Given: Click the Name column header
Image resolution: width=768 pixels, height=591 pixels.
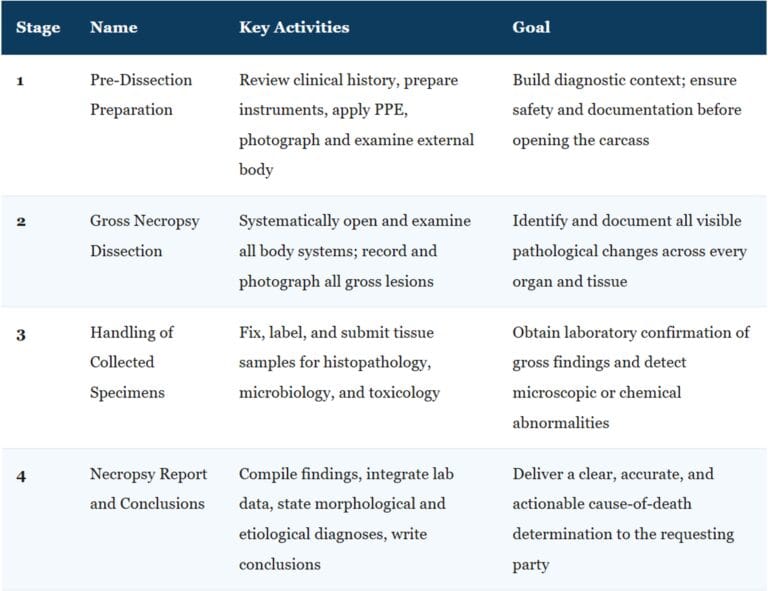Looking at the screenshot, I should (x=114, y=27).
